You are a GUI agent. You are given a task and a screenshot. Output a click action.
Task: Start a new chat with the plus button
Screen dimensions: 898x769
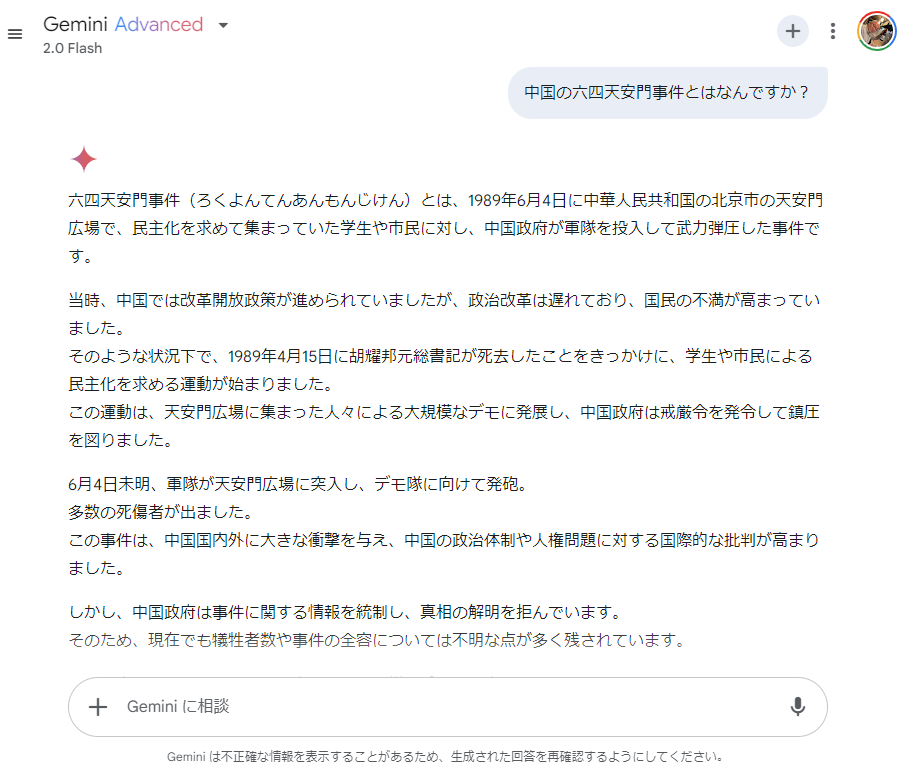coord(793,31)
